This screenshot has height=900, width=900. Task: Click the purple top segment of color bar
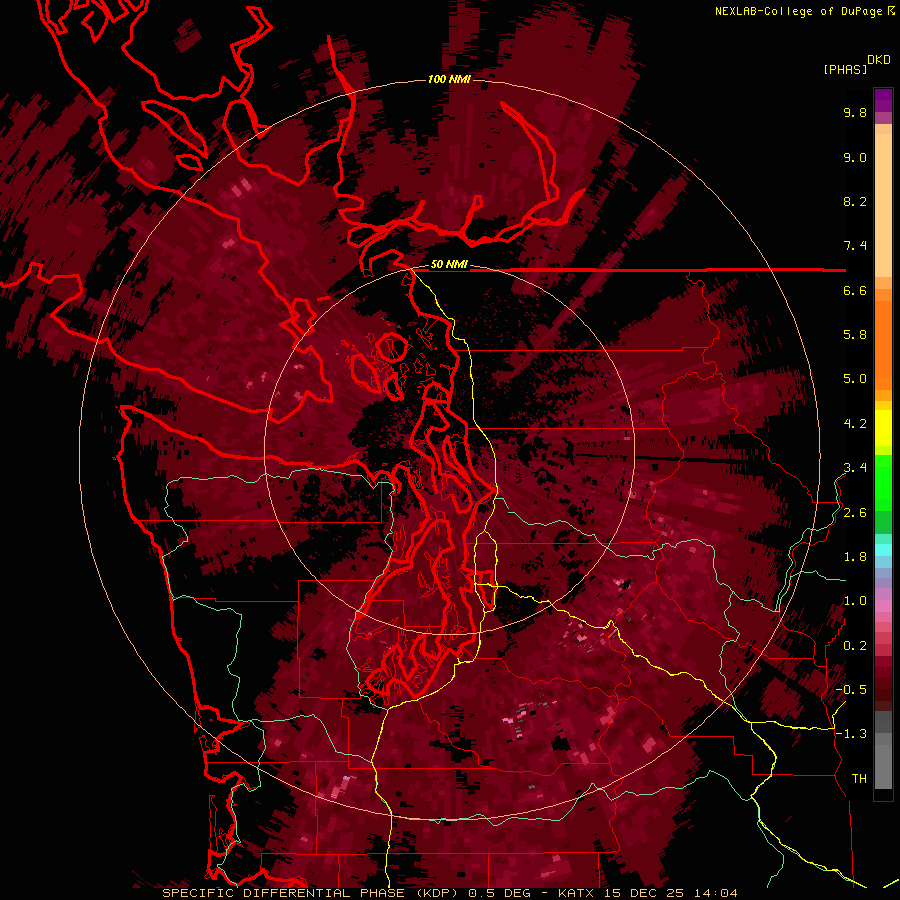[883, 100]
